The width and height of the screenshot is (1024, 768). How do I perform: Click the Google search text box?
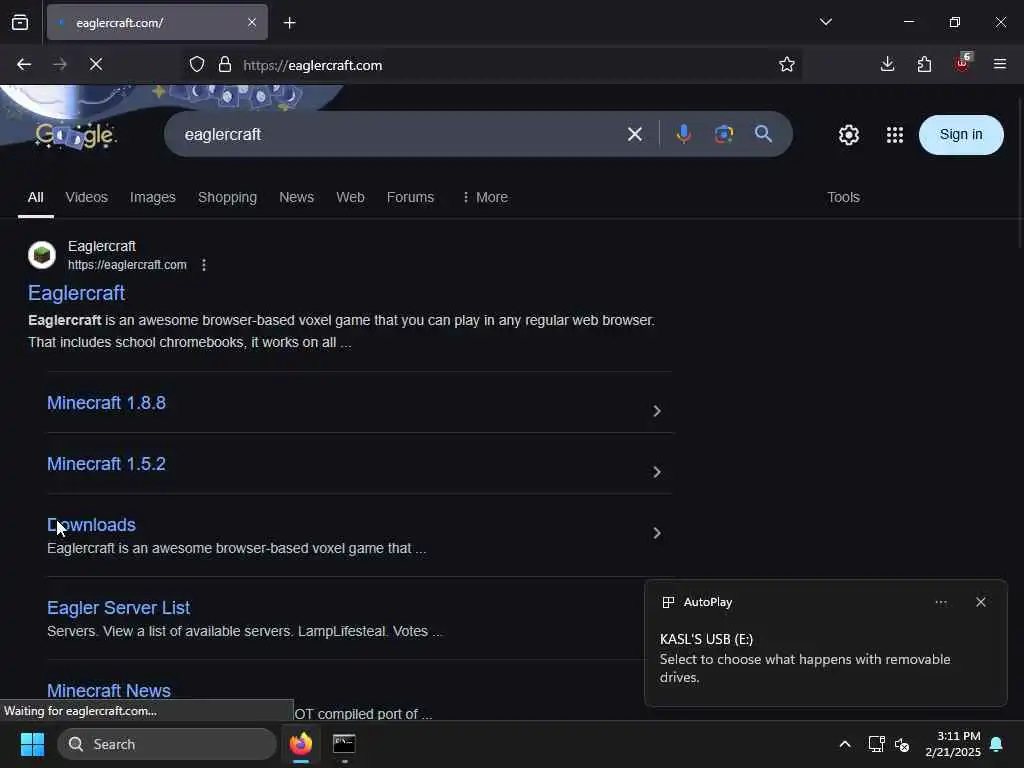click(x=398, y=135)
